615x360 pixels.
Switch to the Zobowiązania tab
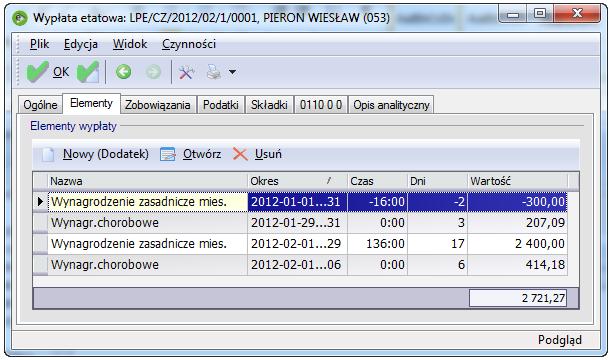pos(158,105)
